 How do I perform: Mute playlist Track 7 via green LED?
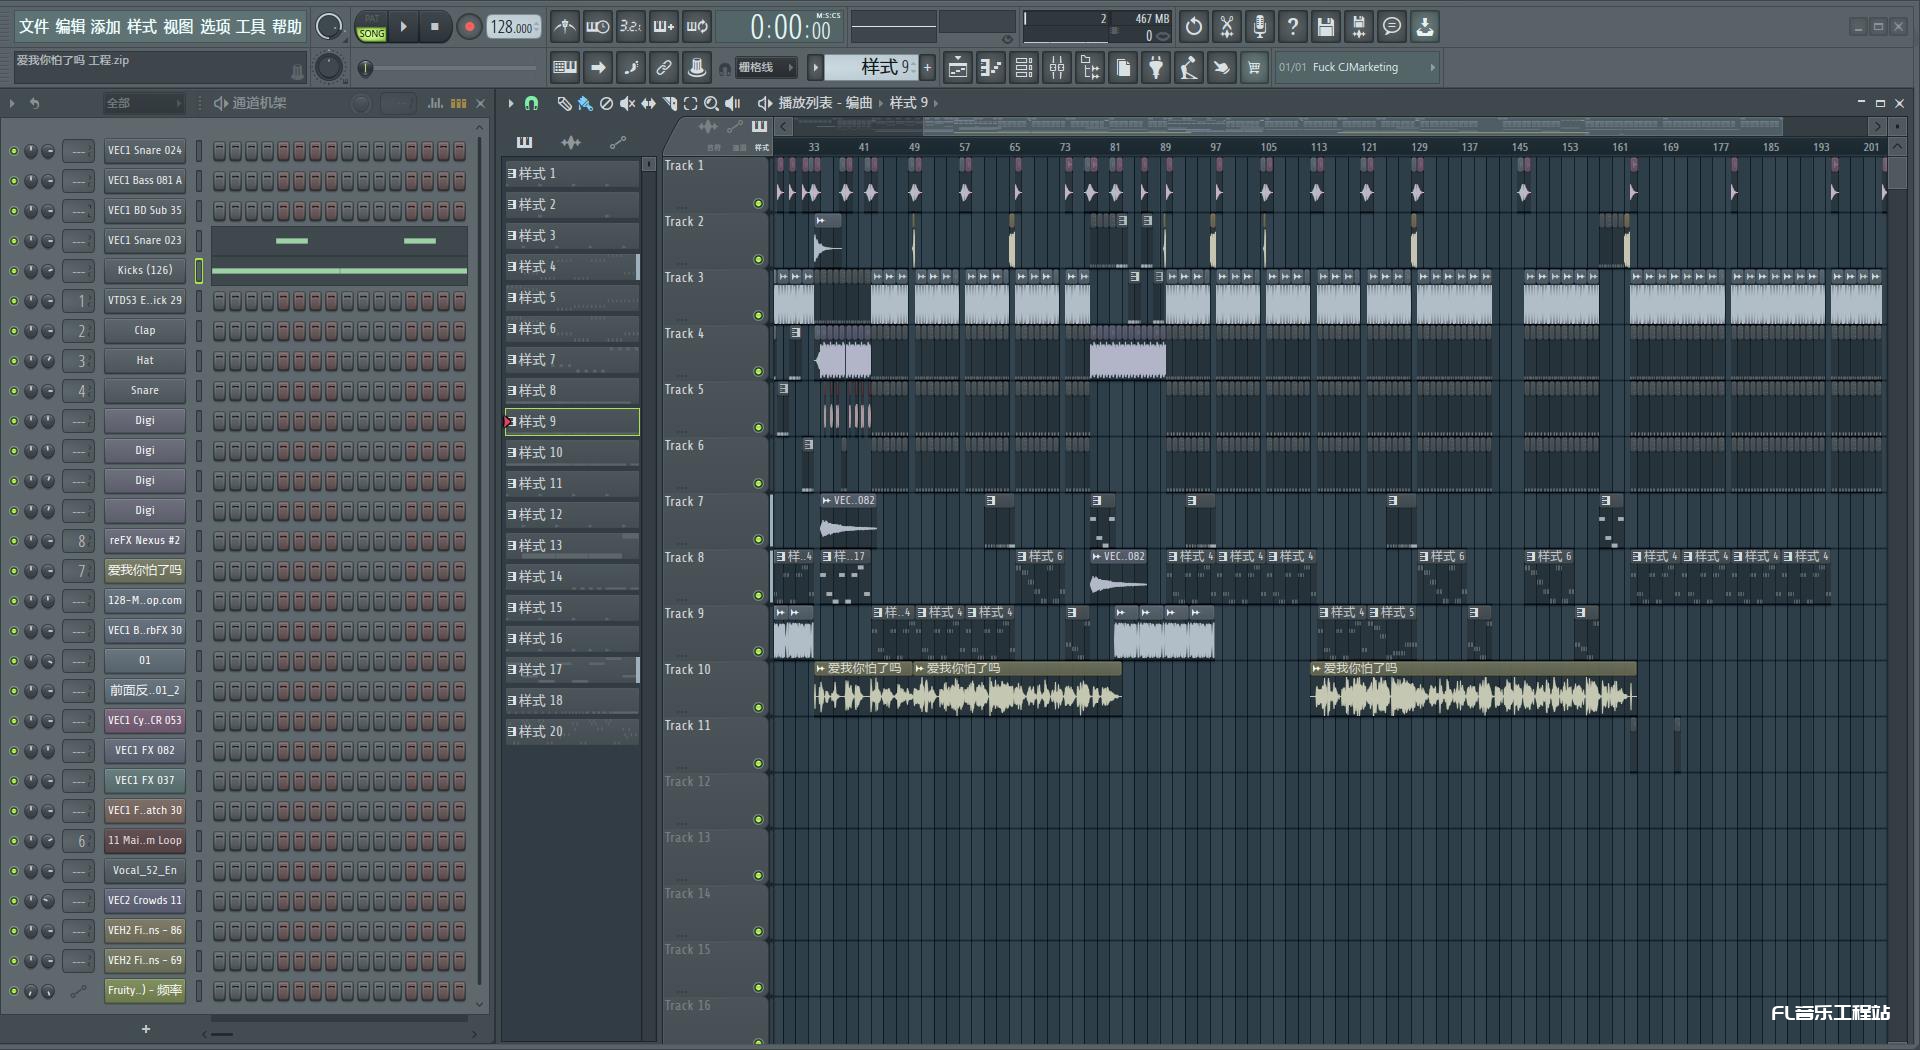click(x=758, y=540)
